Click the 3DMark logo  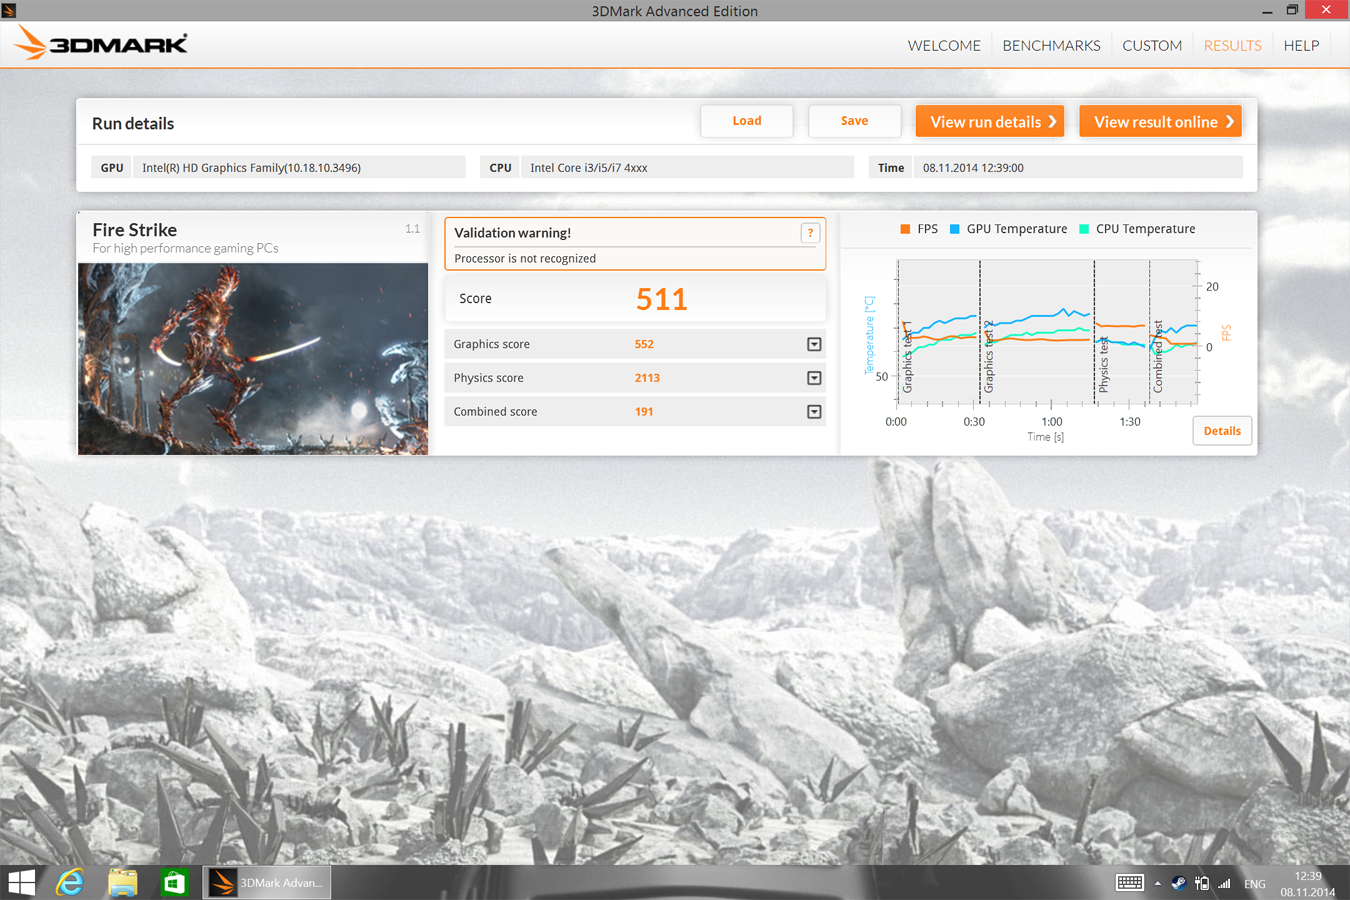click(101, 44)
